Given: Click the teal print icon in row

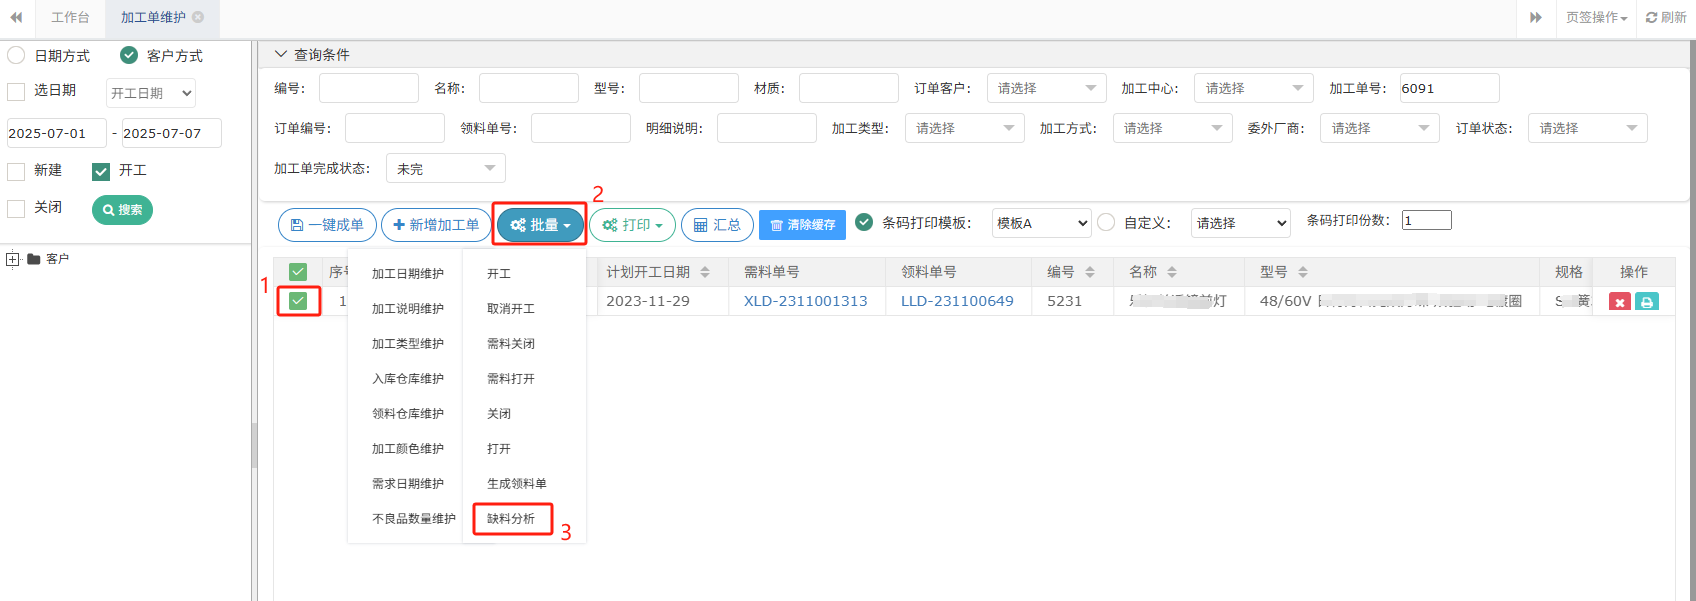Looking at the screenshot, I should pos(1646,302).
